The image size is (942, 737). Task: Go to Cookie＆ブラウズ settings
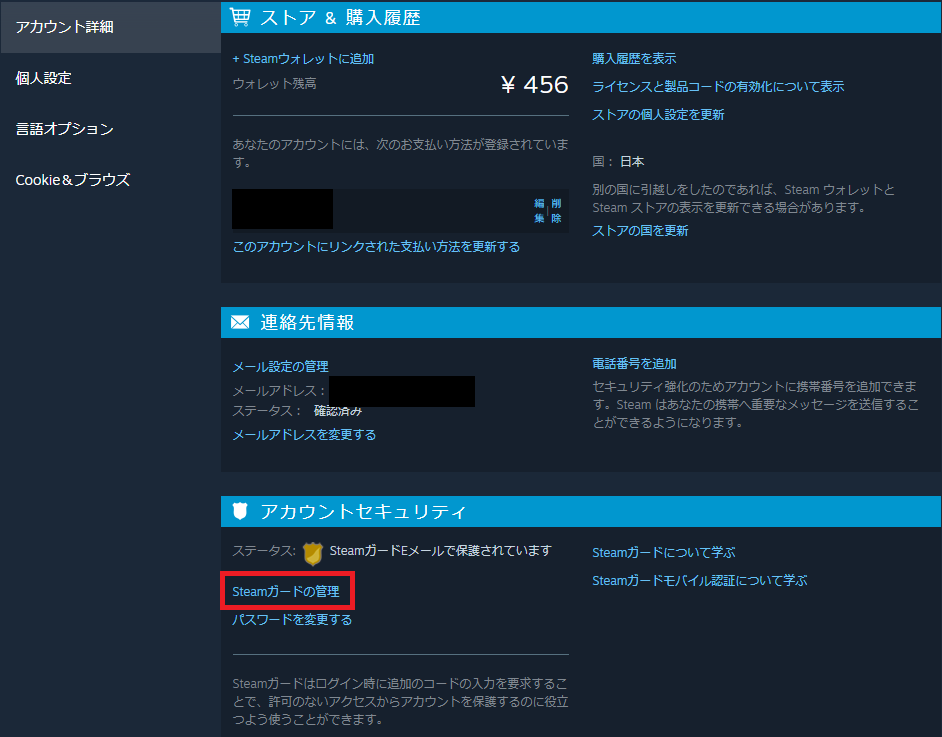coord(73,180)
